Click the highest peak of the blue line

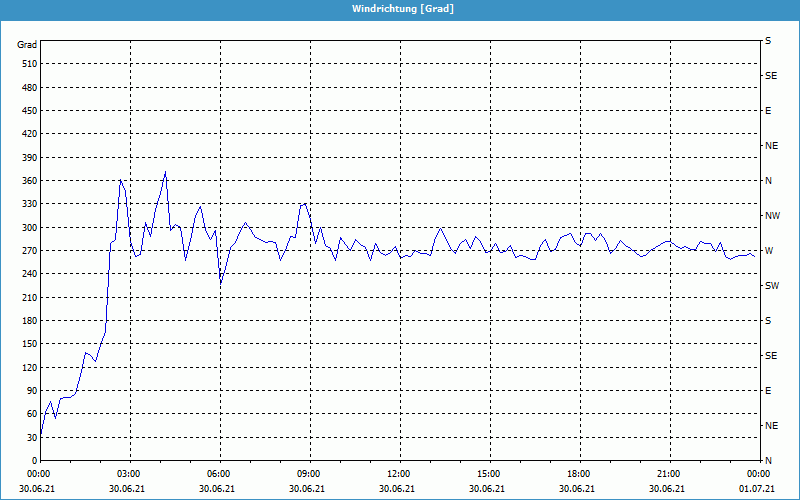point(165,172)
